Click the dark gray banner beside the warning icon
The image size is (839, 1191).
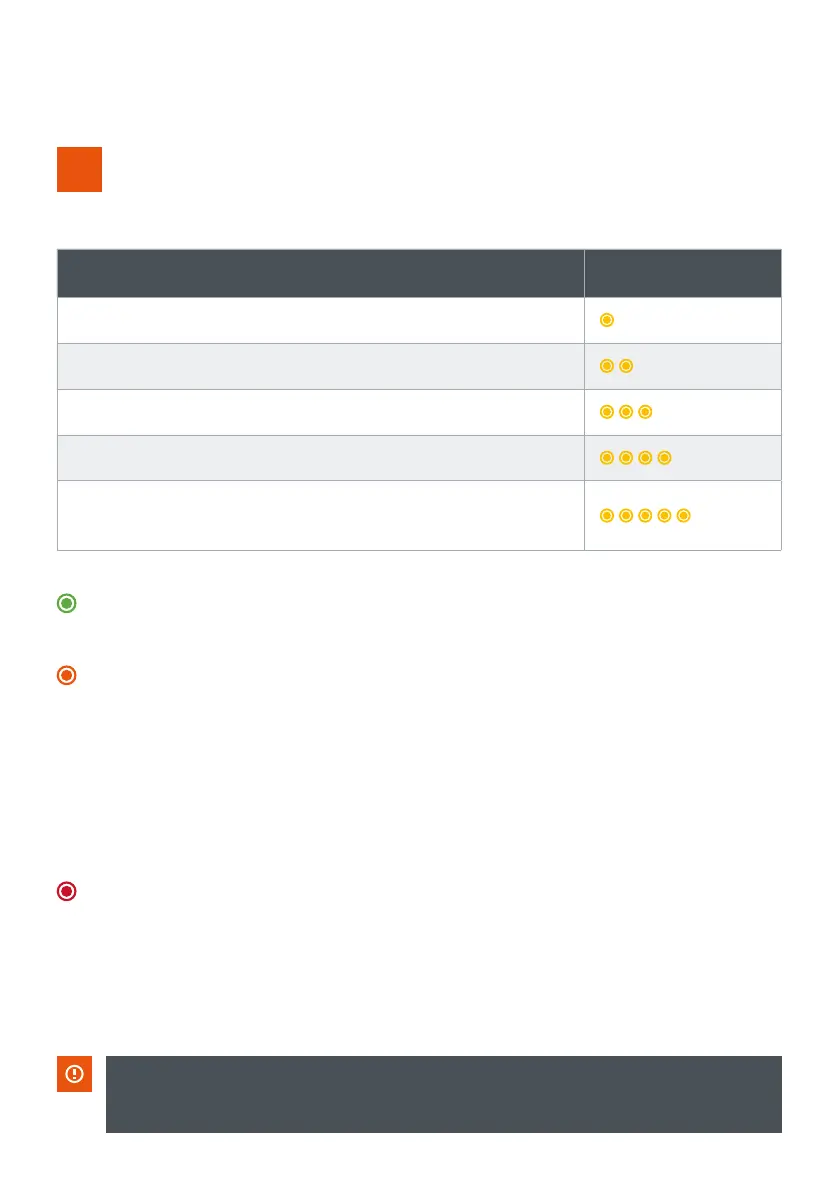click(x=443, y=1094)
